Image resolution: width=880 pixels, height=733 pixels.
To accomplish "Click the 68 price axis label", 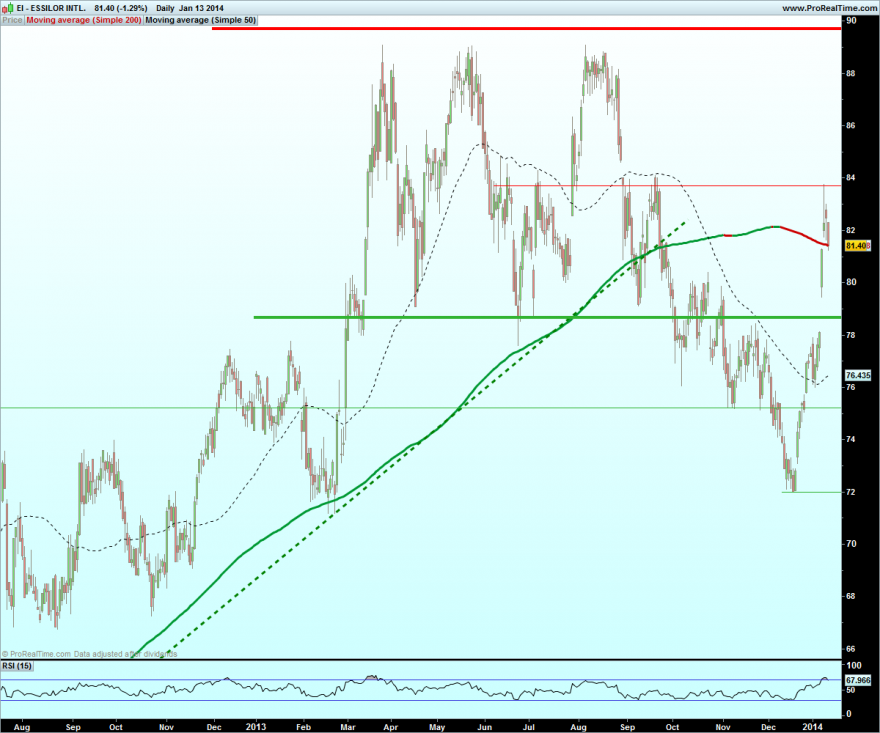I will 851,596.
